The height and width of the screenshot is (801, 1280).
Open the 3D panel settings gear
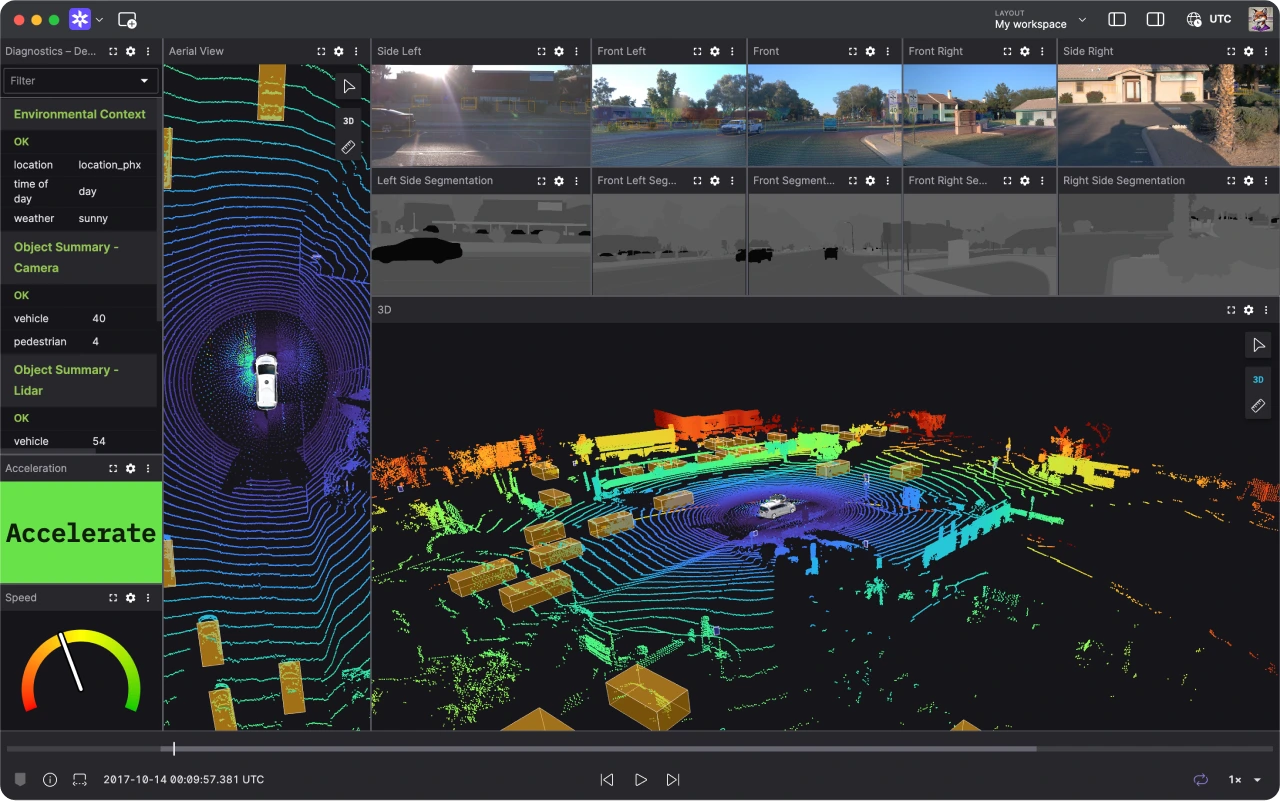tap(1248, 310)
